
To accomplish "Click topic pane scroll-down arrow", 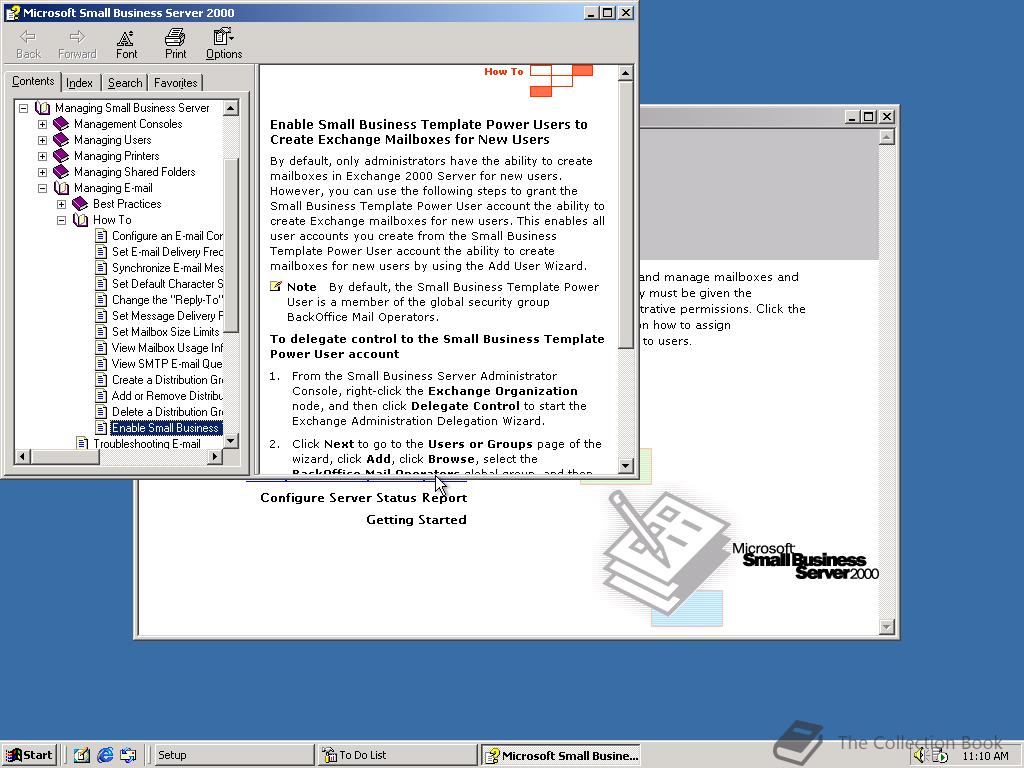I will (x=625, y=466).
